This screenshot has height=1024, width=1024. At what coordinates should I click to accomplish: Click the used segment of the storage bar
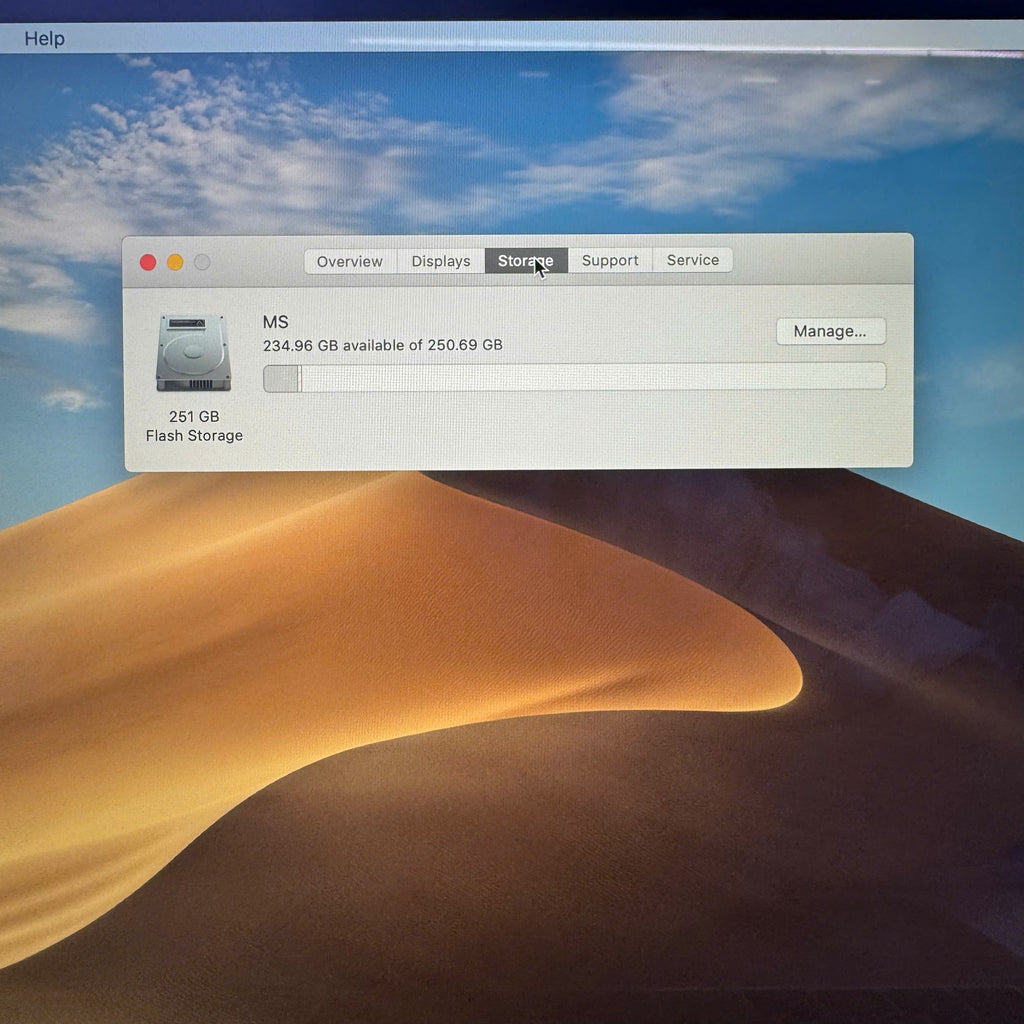click(281, 379)
